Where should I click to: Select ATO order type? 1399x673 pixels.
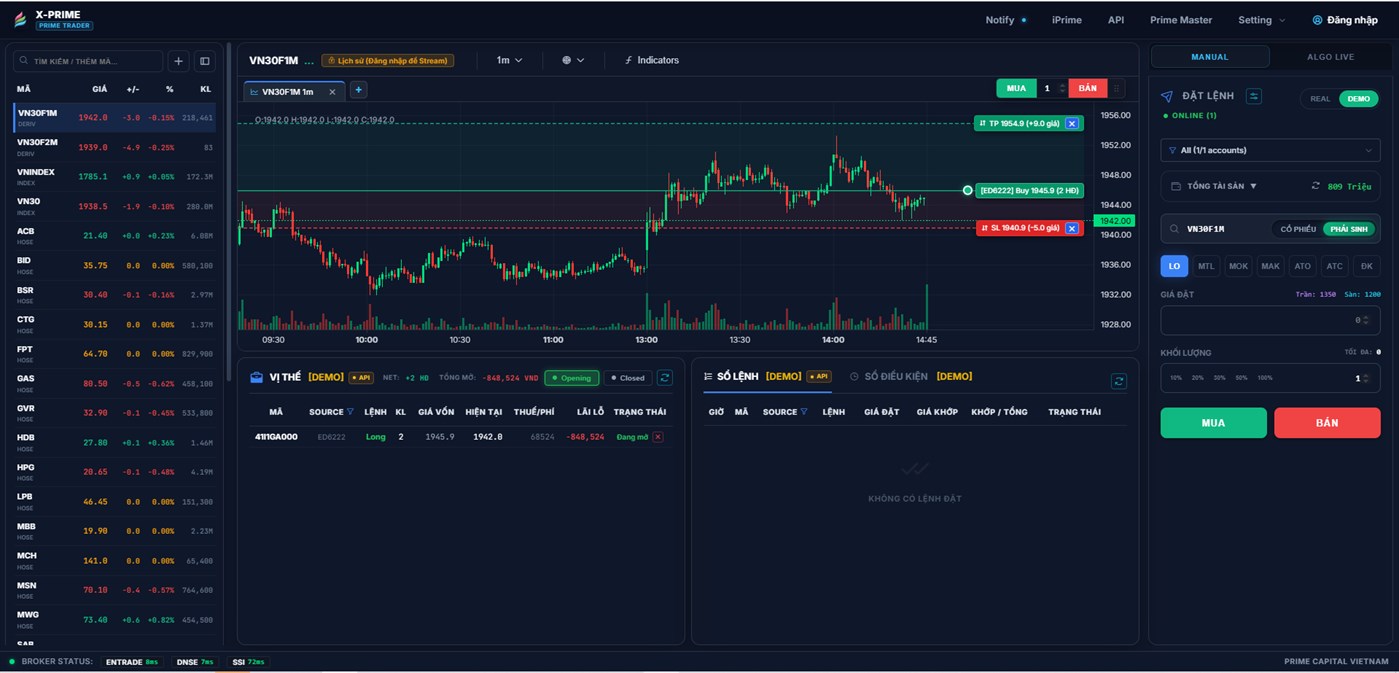(x=1302, y=266)
